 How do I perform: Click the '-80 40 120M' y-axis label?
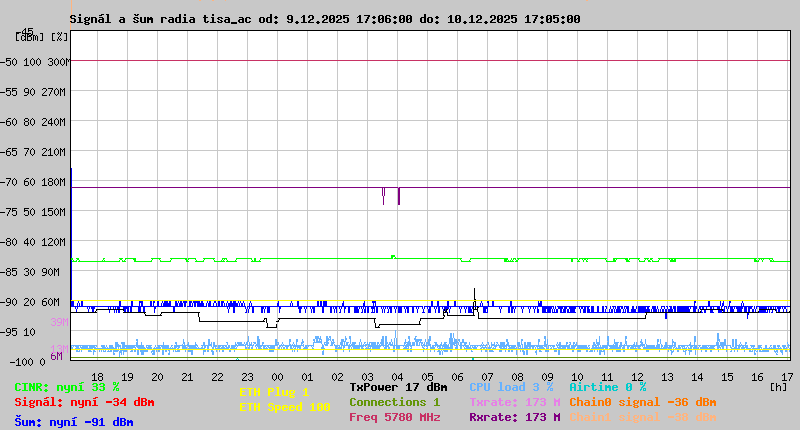pyautogui.click(x=33, y=242)
